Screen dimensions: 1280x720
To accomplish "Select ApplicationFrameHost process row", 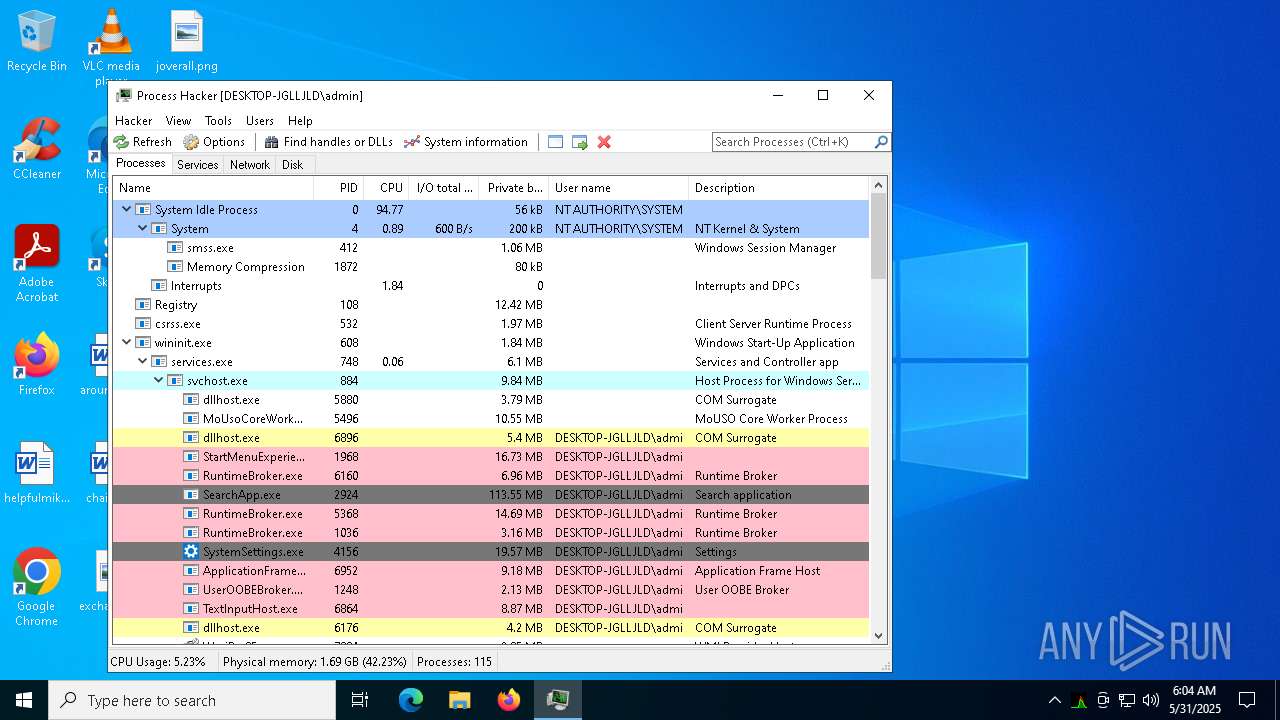I will (x=491, y=571).
